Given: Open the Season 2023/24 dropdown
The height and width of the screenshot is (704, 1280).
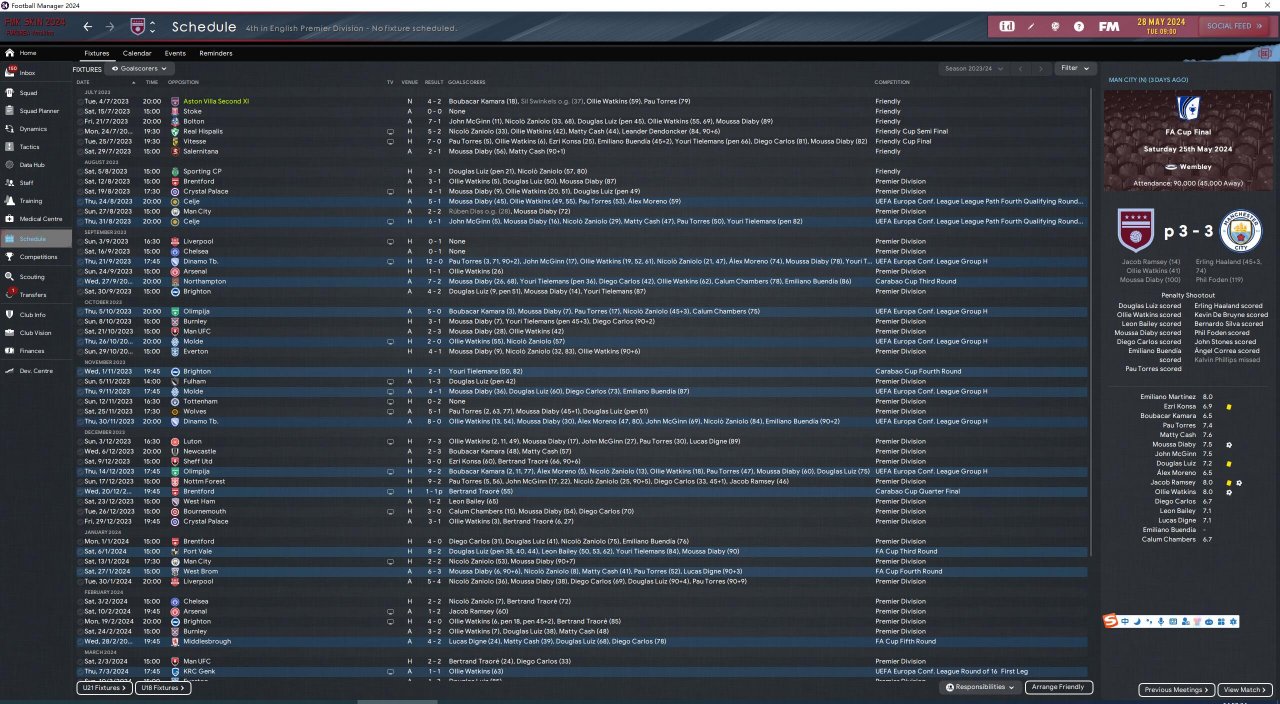Looking at the screenshot, I should click(x=973, y=69).
